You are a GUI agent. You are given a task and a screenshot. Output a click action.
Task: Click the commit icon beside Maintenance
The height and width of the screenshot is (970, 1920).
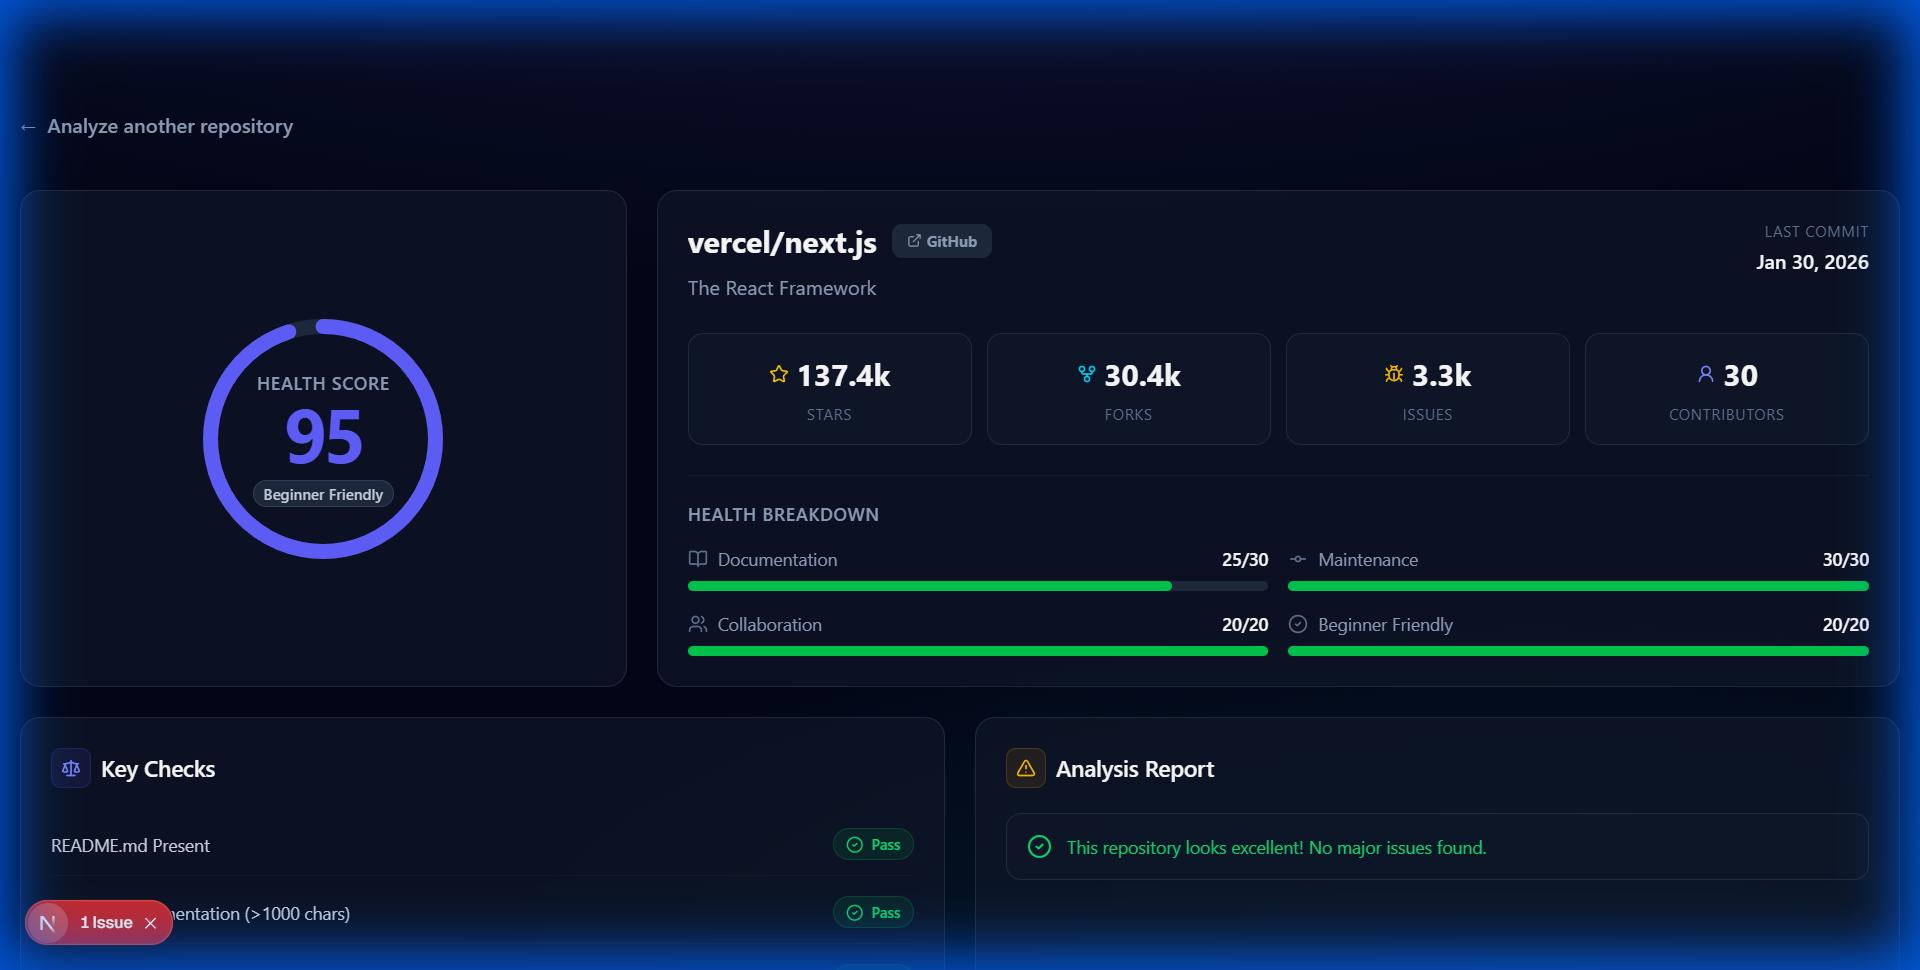point(1298,559)
